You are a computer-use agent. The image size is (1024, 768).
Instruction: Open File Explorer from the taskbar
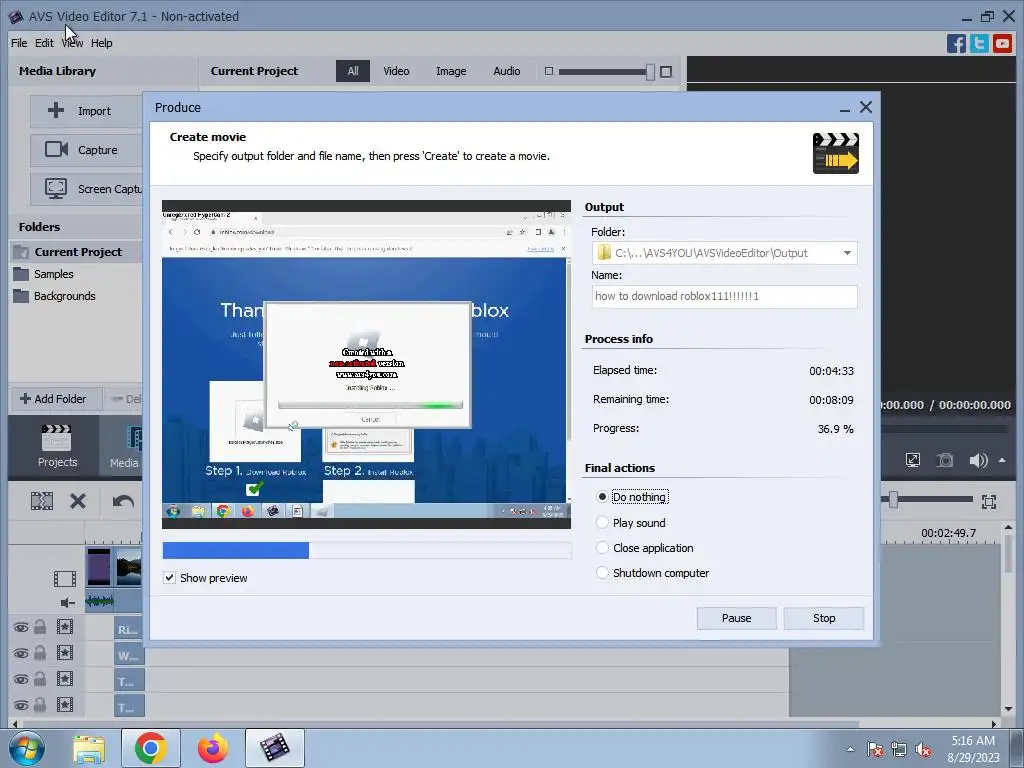(x=89, y=748)
